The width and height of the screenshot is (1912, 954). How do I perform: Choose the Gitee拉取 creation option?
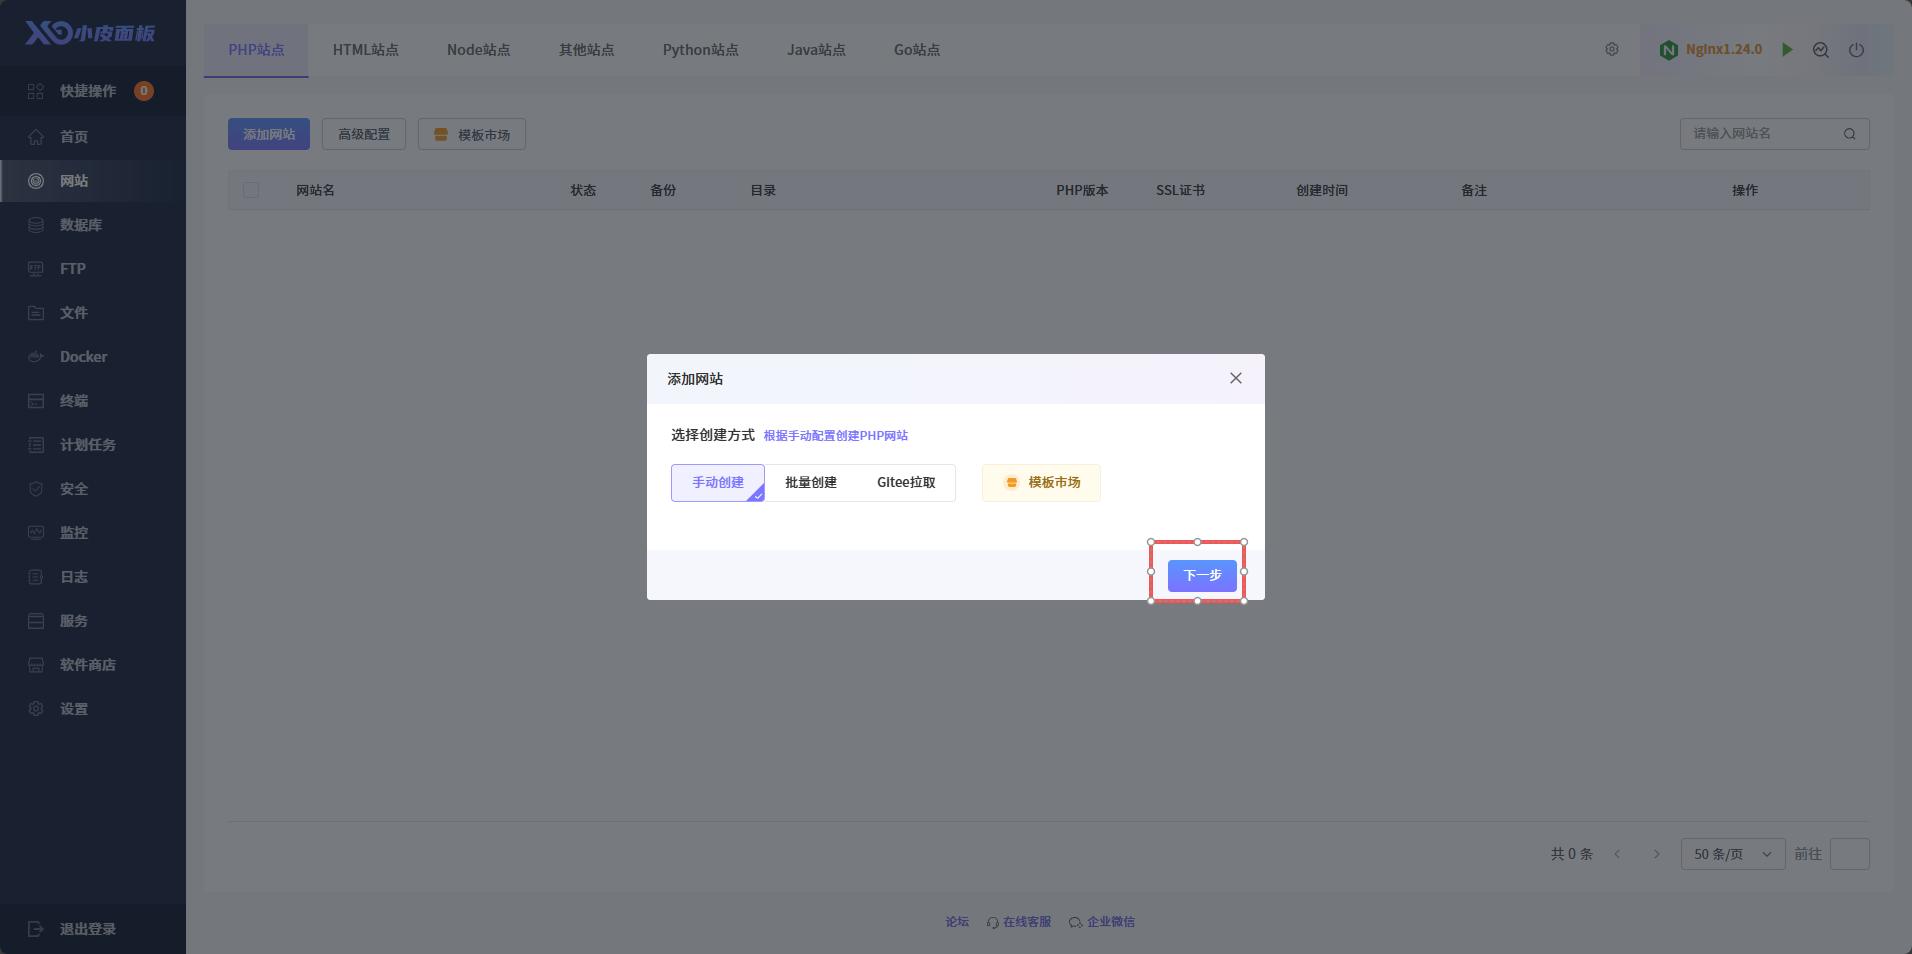[906, 483]
